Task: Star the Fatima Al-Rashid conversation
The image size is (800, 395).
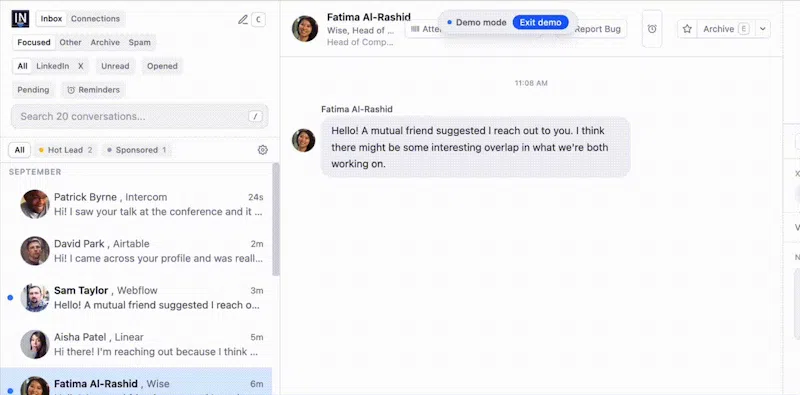Action: tap(687, 29)
